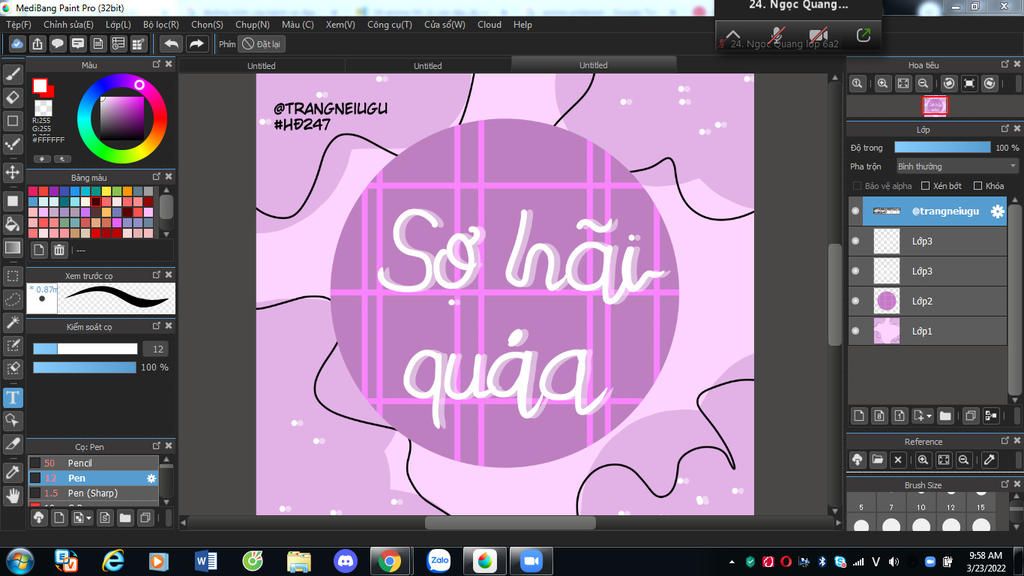The height and width of the screenshot is (576, 1024).
Task: Expand the Zoom meeting controls chevron
Action: (x=733, y=35)
